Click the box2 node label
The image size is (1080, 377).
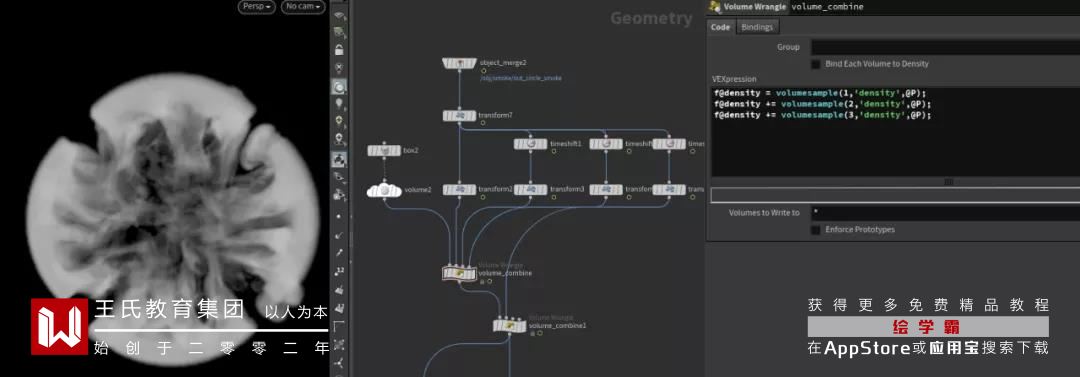pos(411,150)
